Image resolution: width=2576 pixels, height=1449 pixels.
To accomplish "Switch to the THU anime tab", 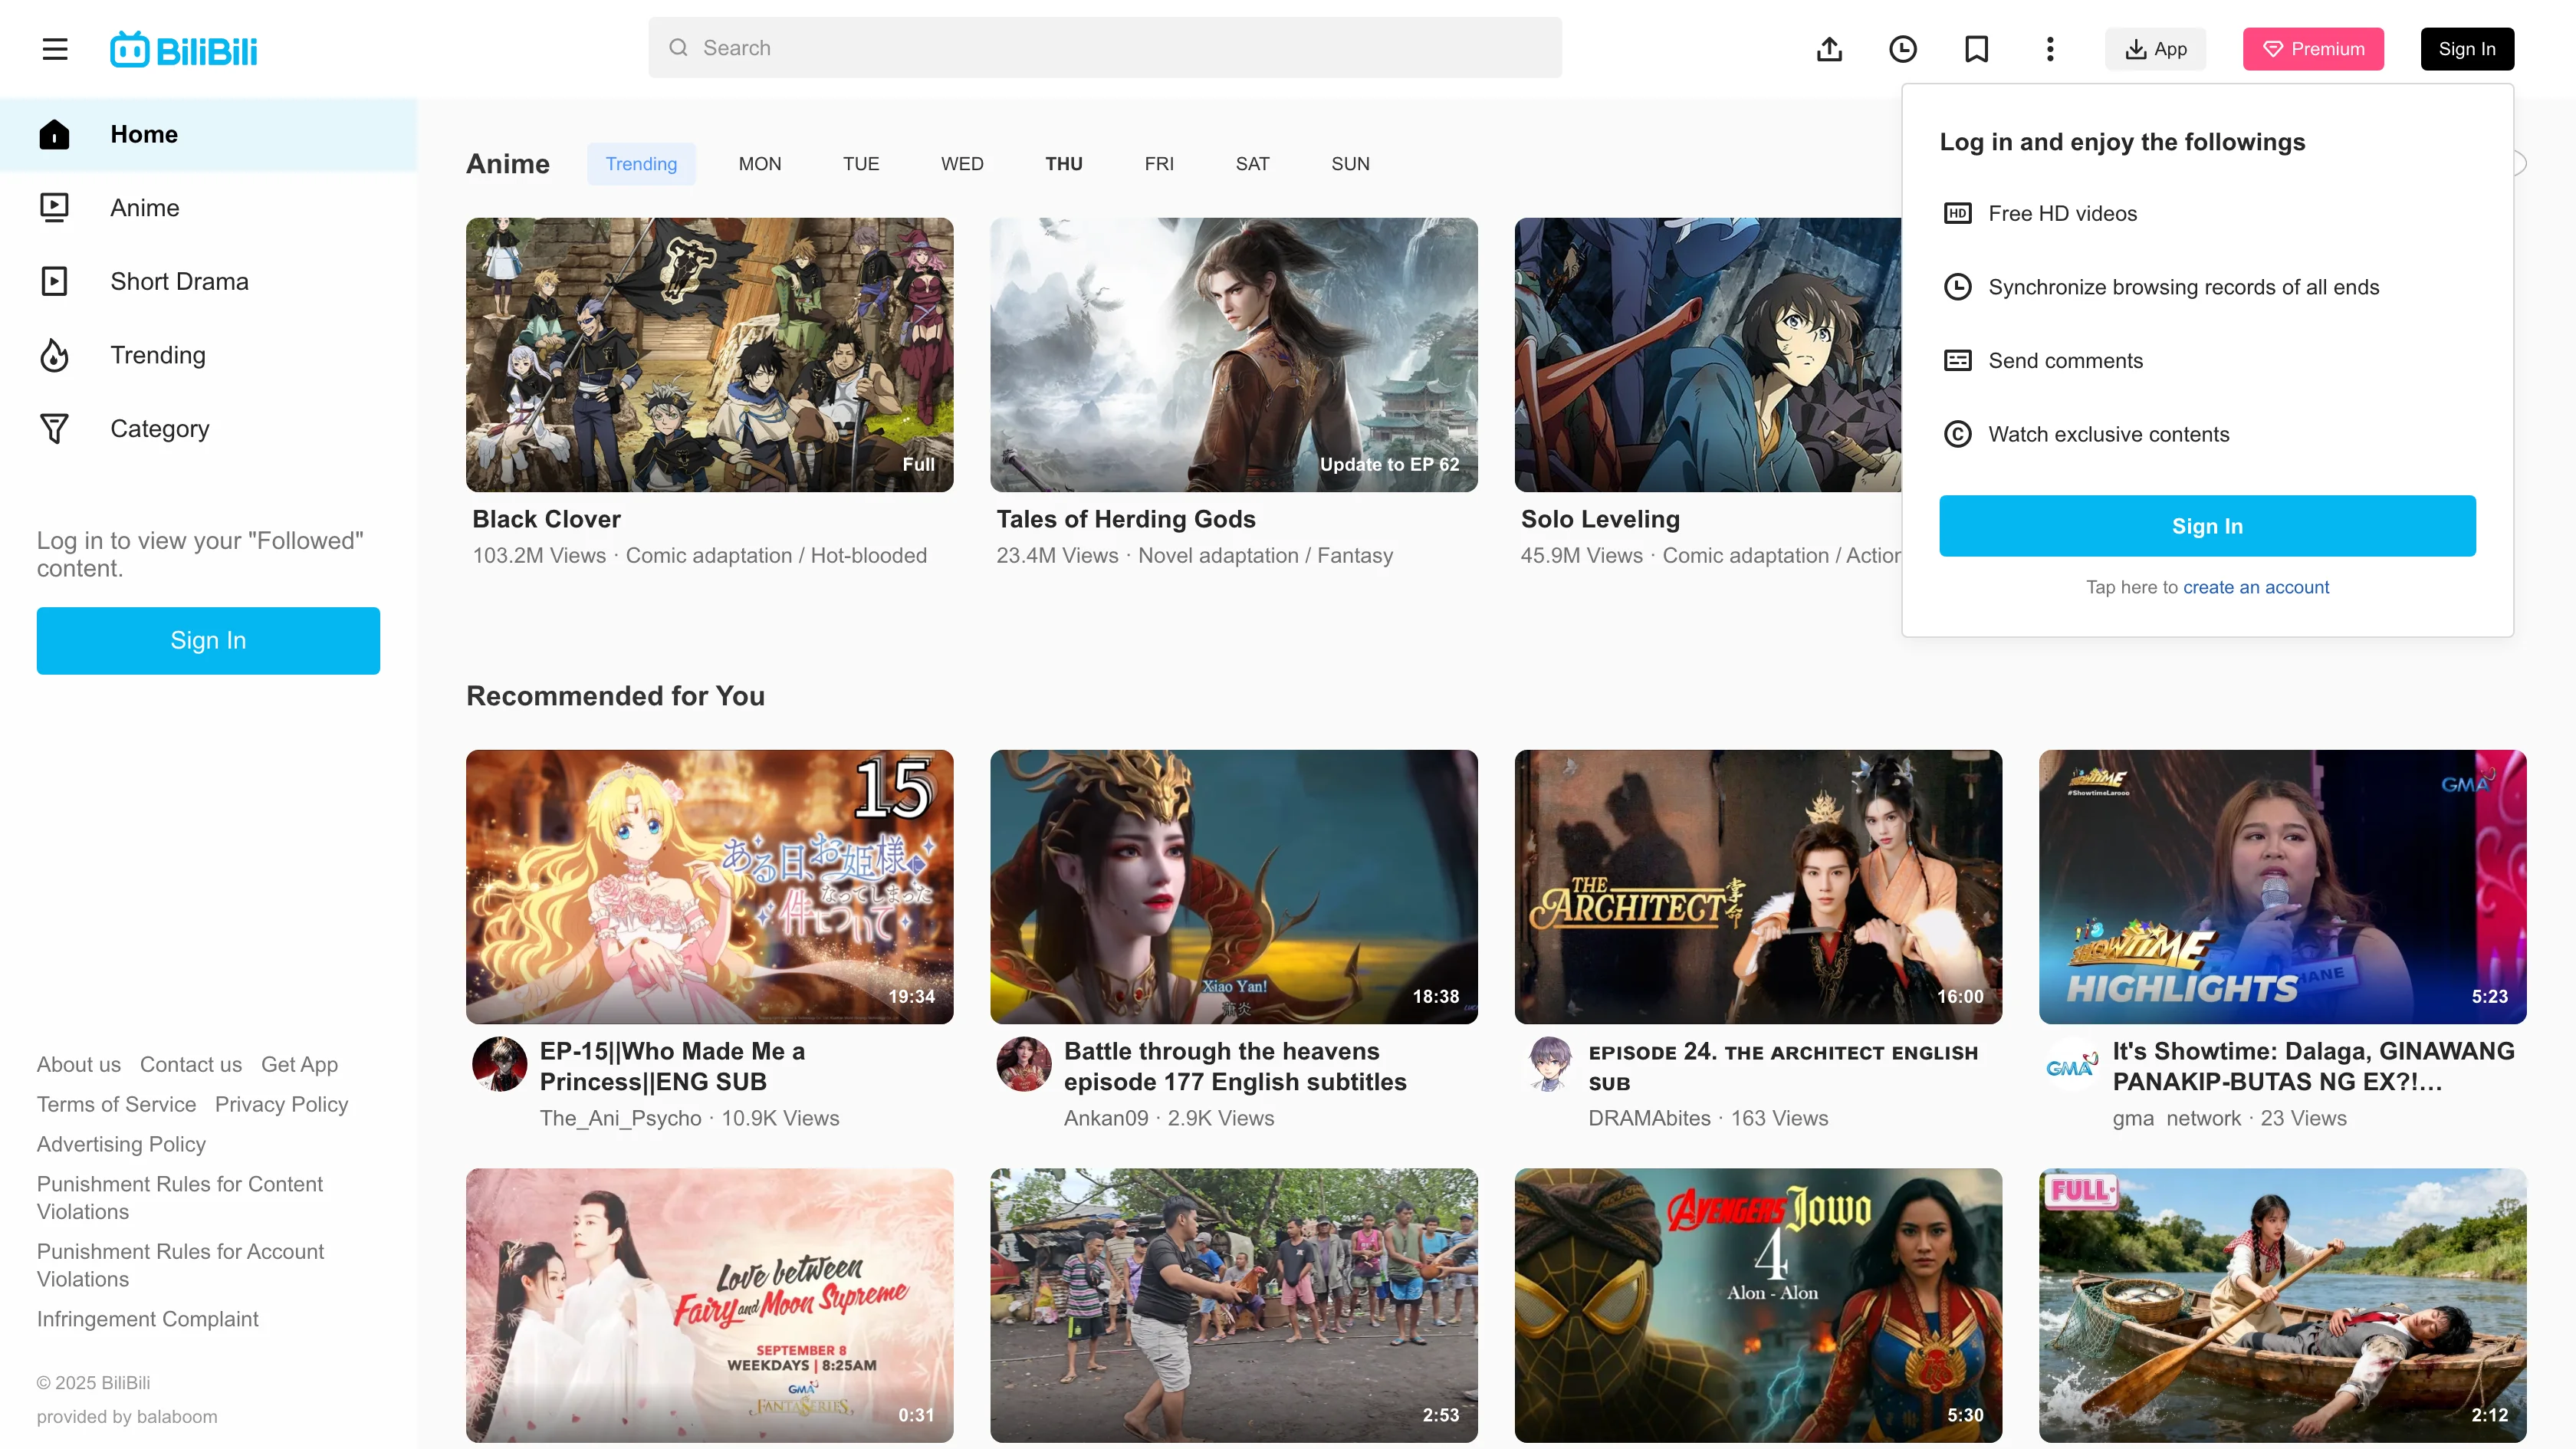I will [x=1063, y=164].
